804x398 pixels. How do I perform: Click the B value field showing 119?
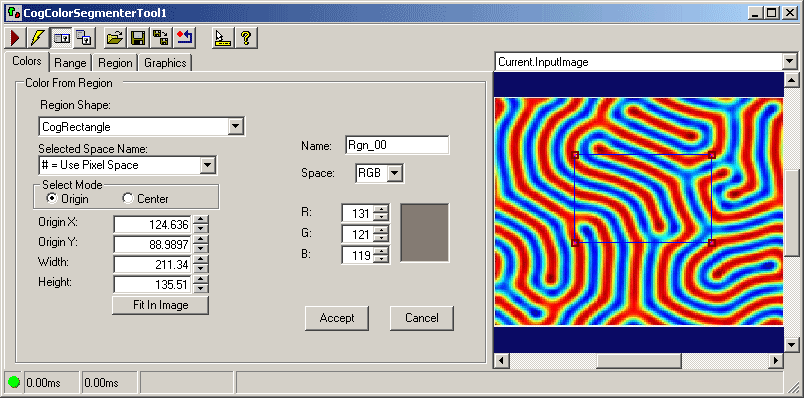pos(357,255)
